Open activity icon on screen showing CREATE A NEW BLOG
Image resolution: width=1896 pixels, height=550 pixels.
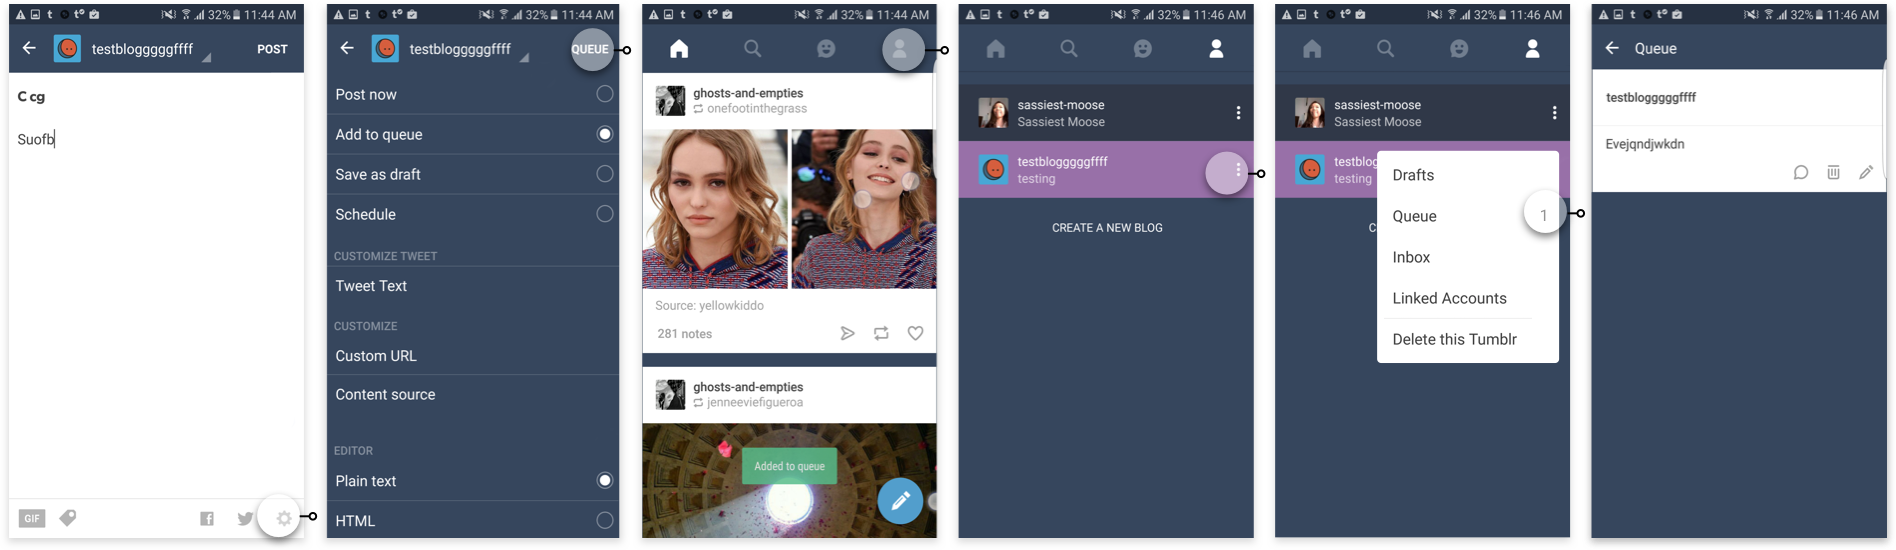(1143, 48)
